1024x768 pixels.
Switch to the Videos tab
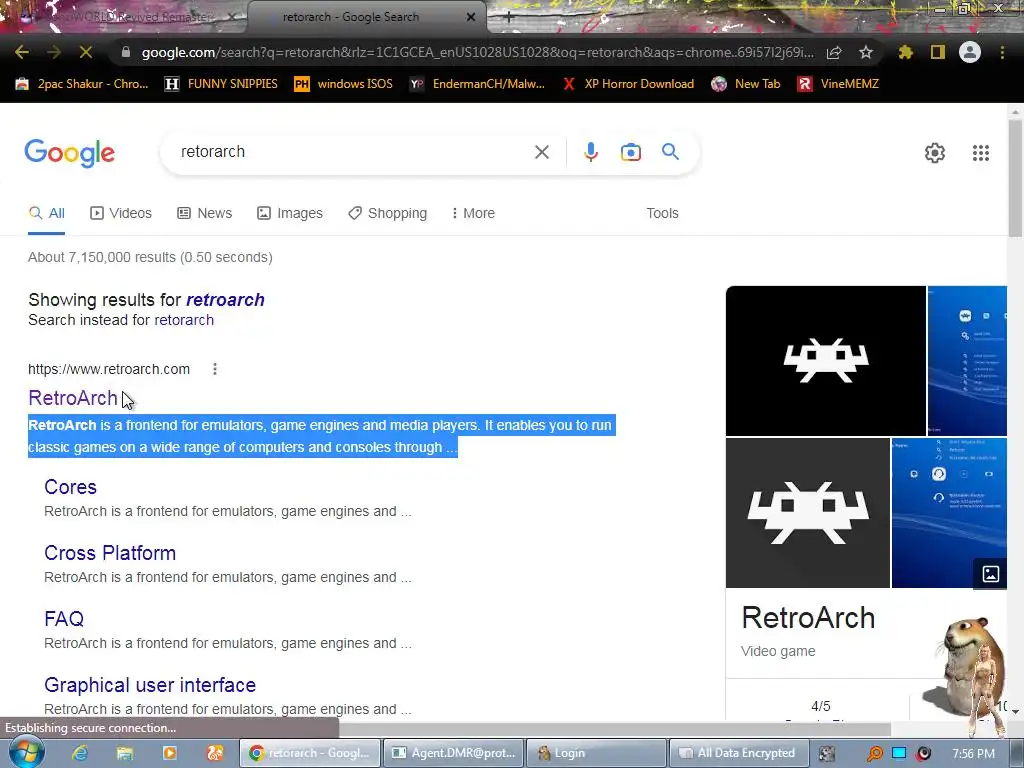121,213
